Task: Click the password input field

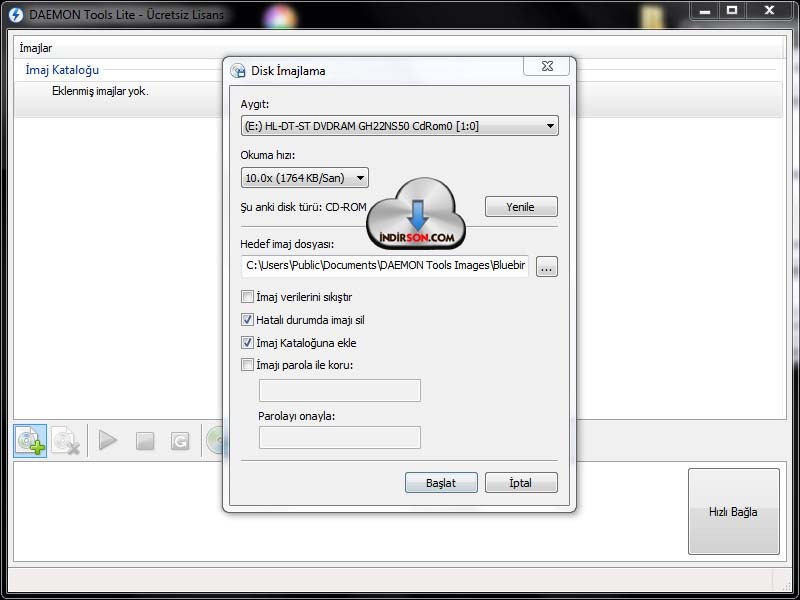Action: point(340,390)
